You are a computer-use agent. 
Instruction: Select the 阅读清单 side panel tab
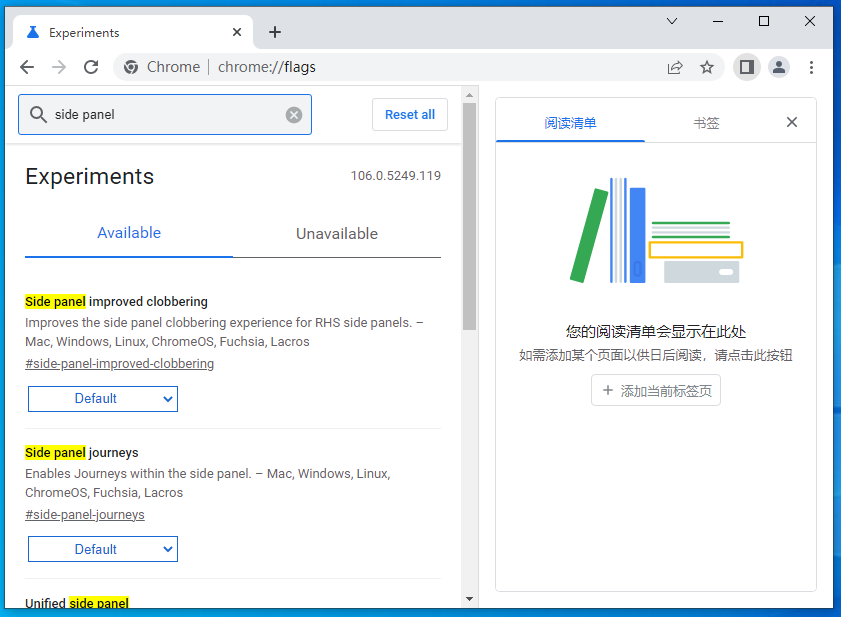click(x=570, y=123)
